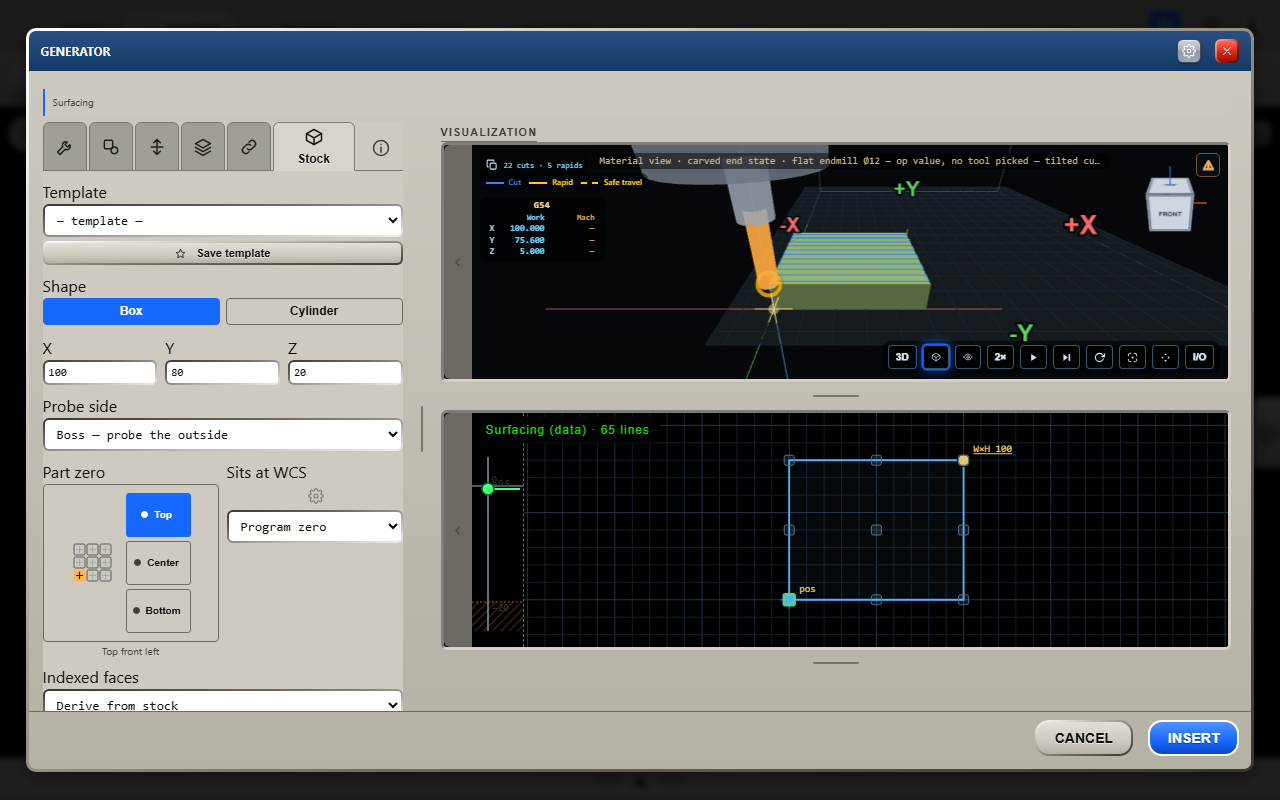Open the Sits at WCS dropdown
1280x800 pixels.
pyautogui.click(x=314, y=527)
